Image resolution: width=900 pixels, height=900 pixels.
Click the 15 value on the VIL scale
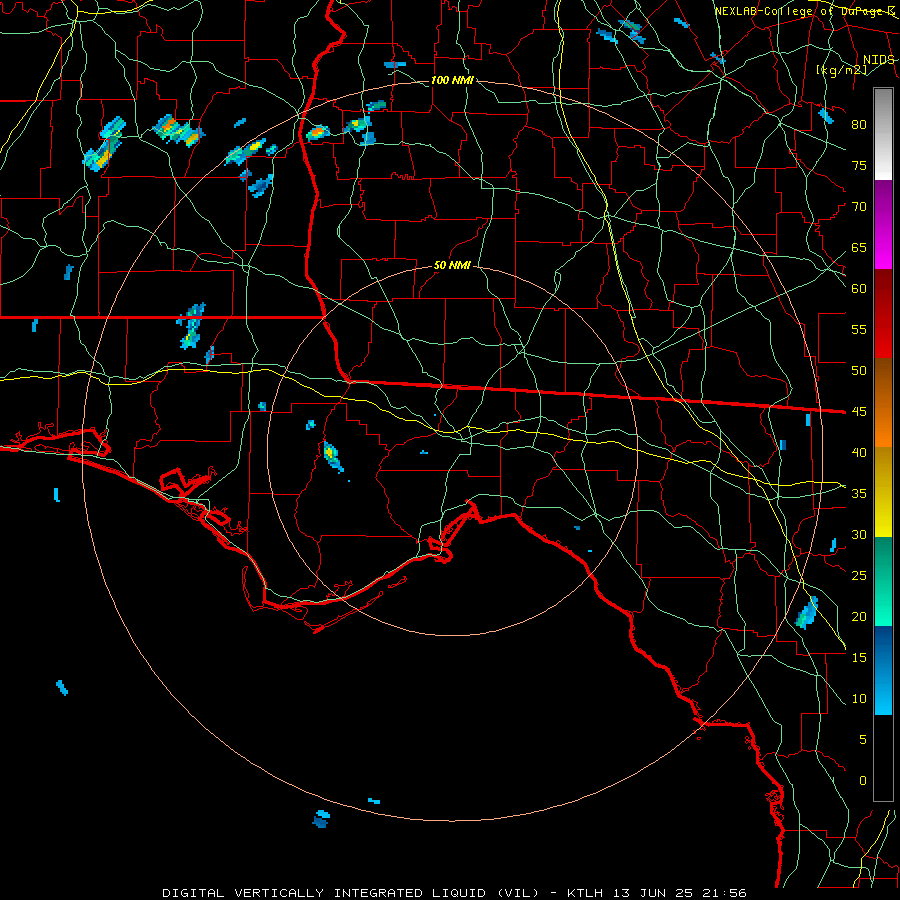coord(859,658)
